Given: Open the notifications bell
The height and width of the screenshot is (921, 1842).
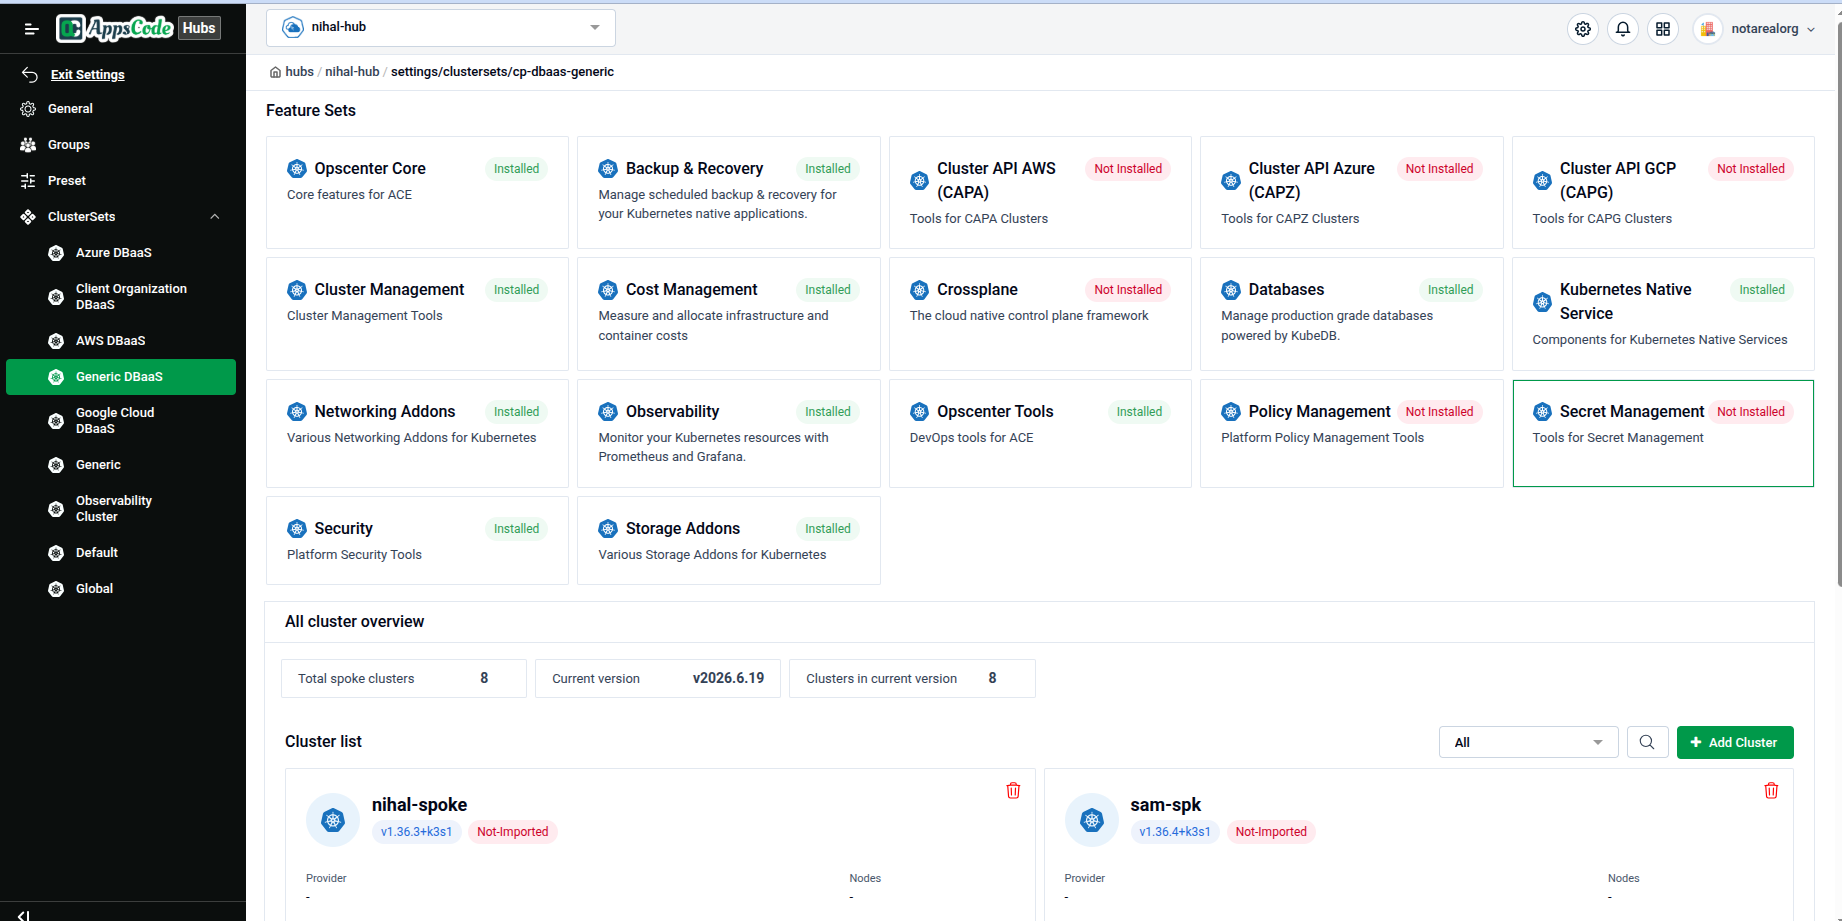Looking at the screenshot, I should tap(1623, 29).
